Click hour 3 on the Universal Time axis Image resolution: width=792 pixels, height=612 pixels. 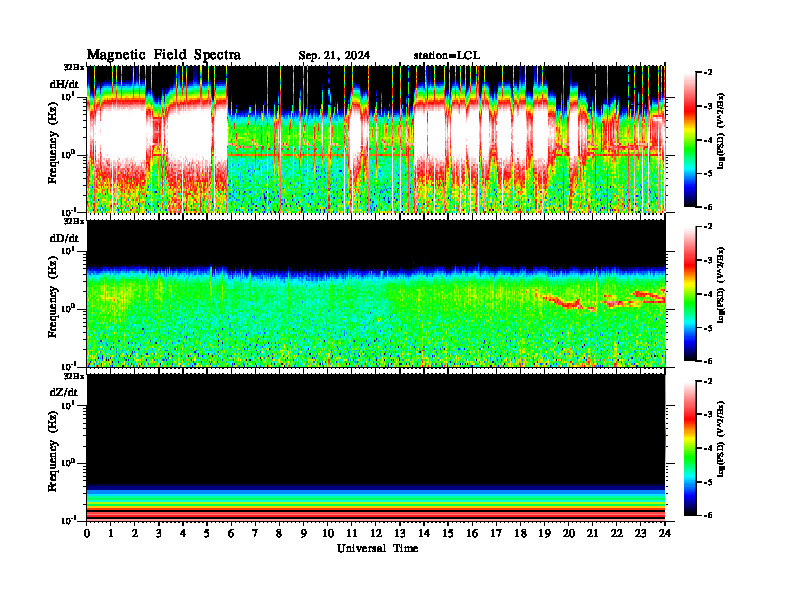tap(159, 533)
